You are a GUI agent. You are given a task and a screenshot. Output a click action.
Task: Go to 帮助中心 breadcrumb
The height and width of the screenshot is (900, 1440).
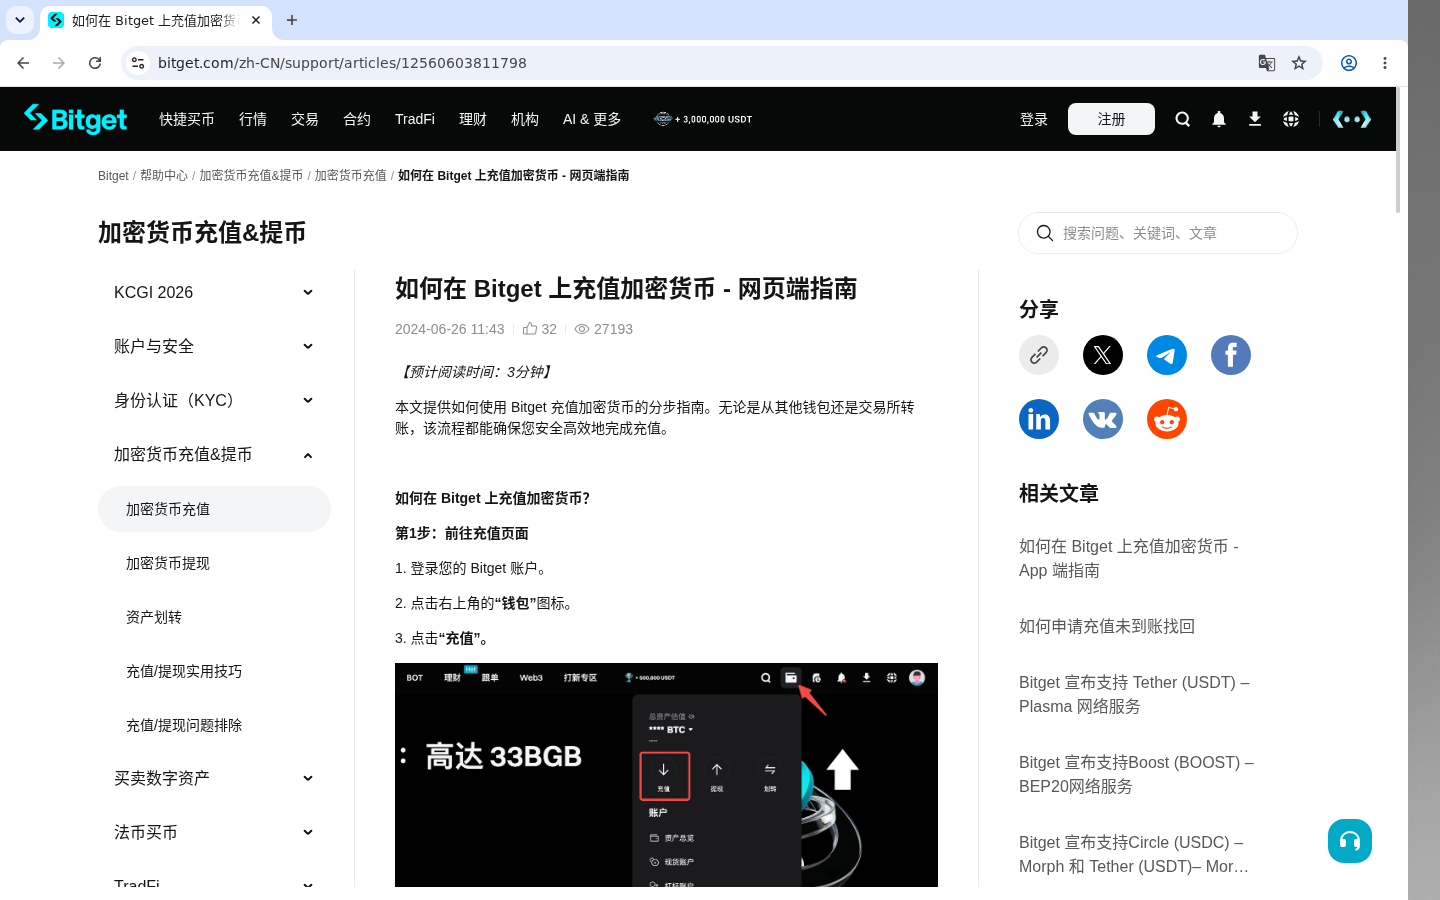click(x=164, y=175)
